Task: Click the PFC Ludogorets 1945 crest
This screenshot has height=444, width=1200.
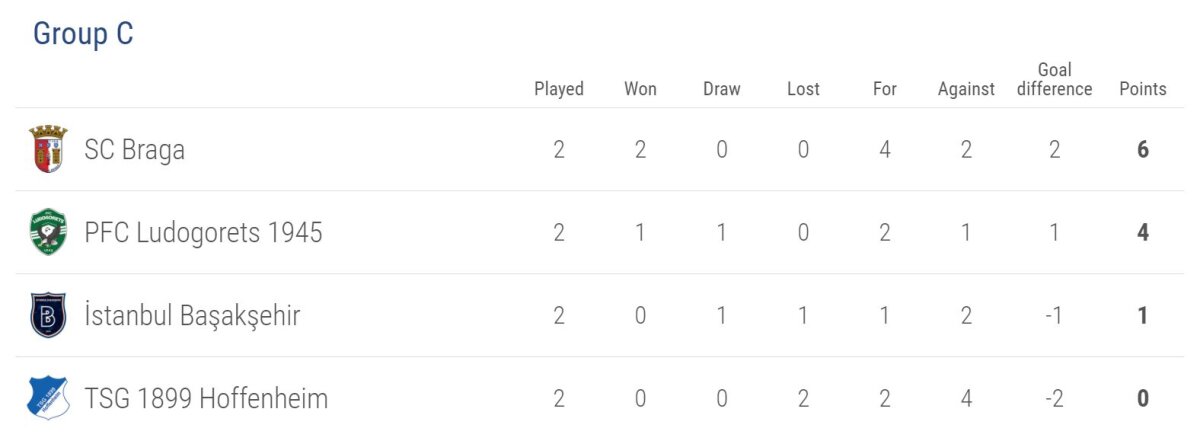Action: pyautogui.click(x=48, y=233)
